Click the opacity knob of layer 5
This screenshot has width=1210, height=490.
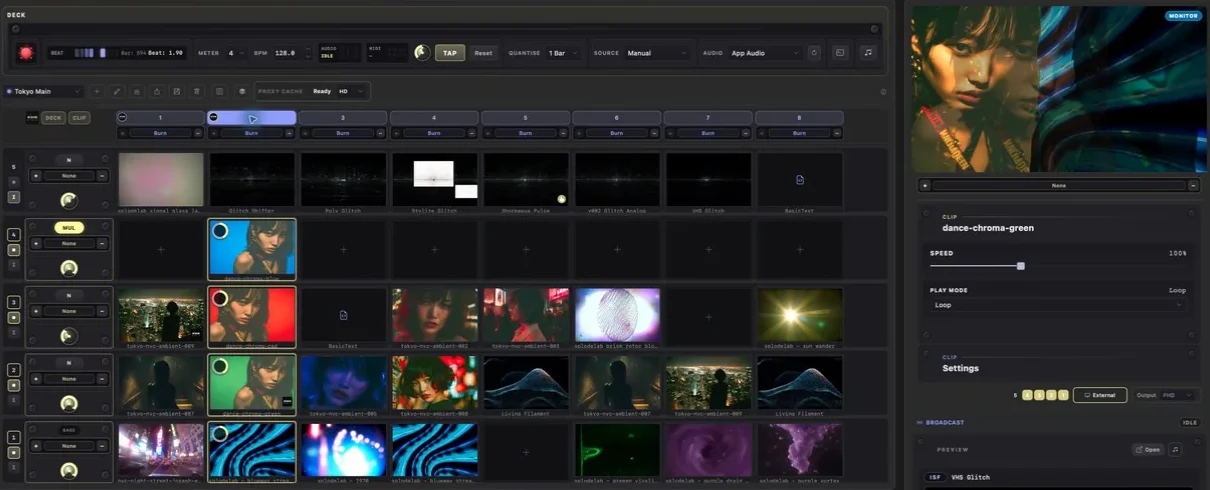point(69,200)
